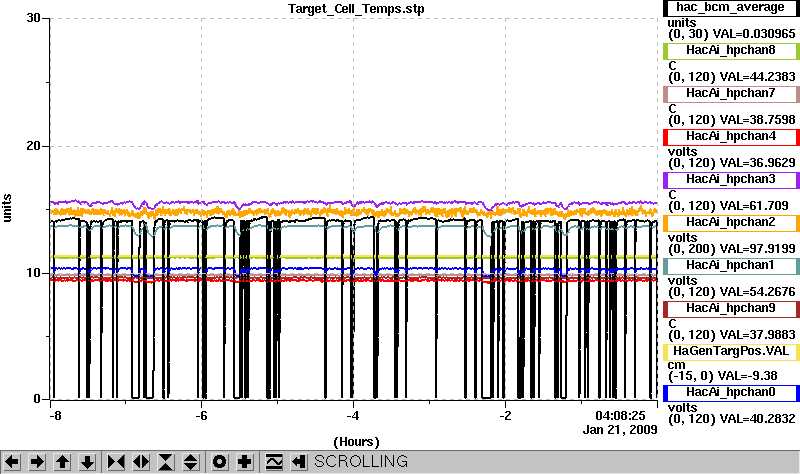
Task: Click the VAL=97.9199 readout
Action: [x=757, y=248]
